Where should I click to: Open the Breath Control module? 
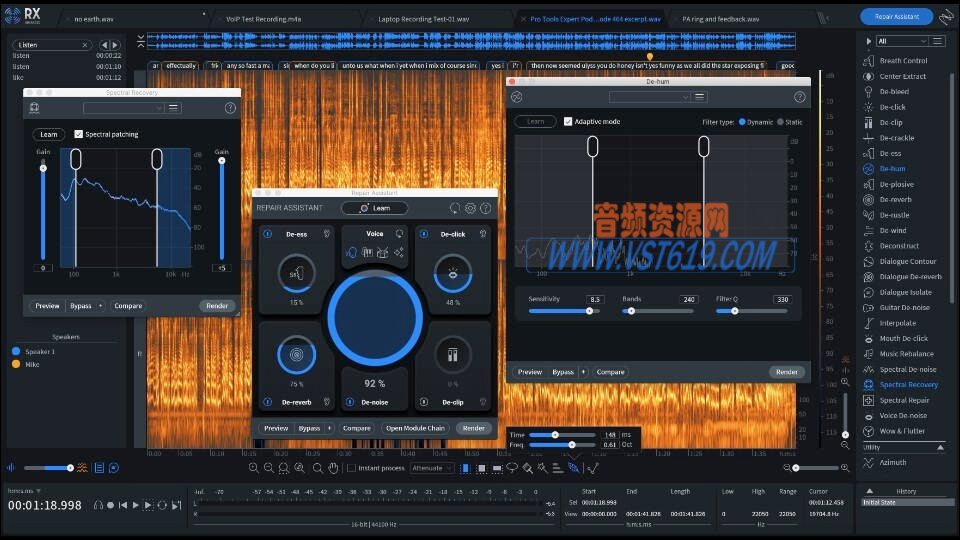point(903,61)
